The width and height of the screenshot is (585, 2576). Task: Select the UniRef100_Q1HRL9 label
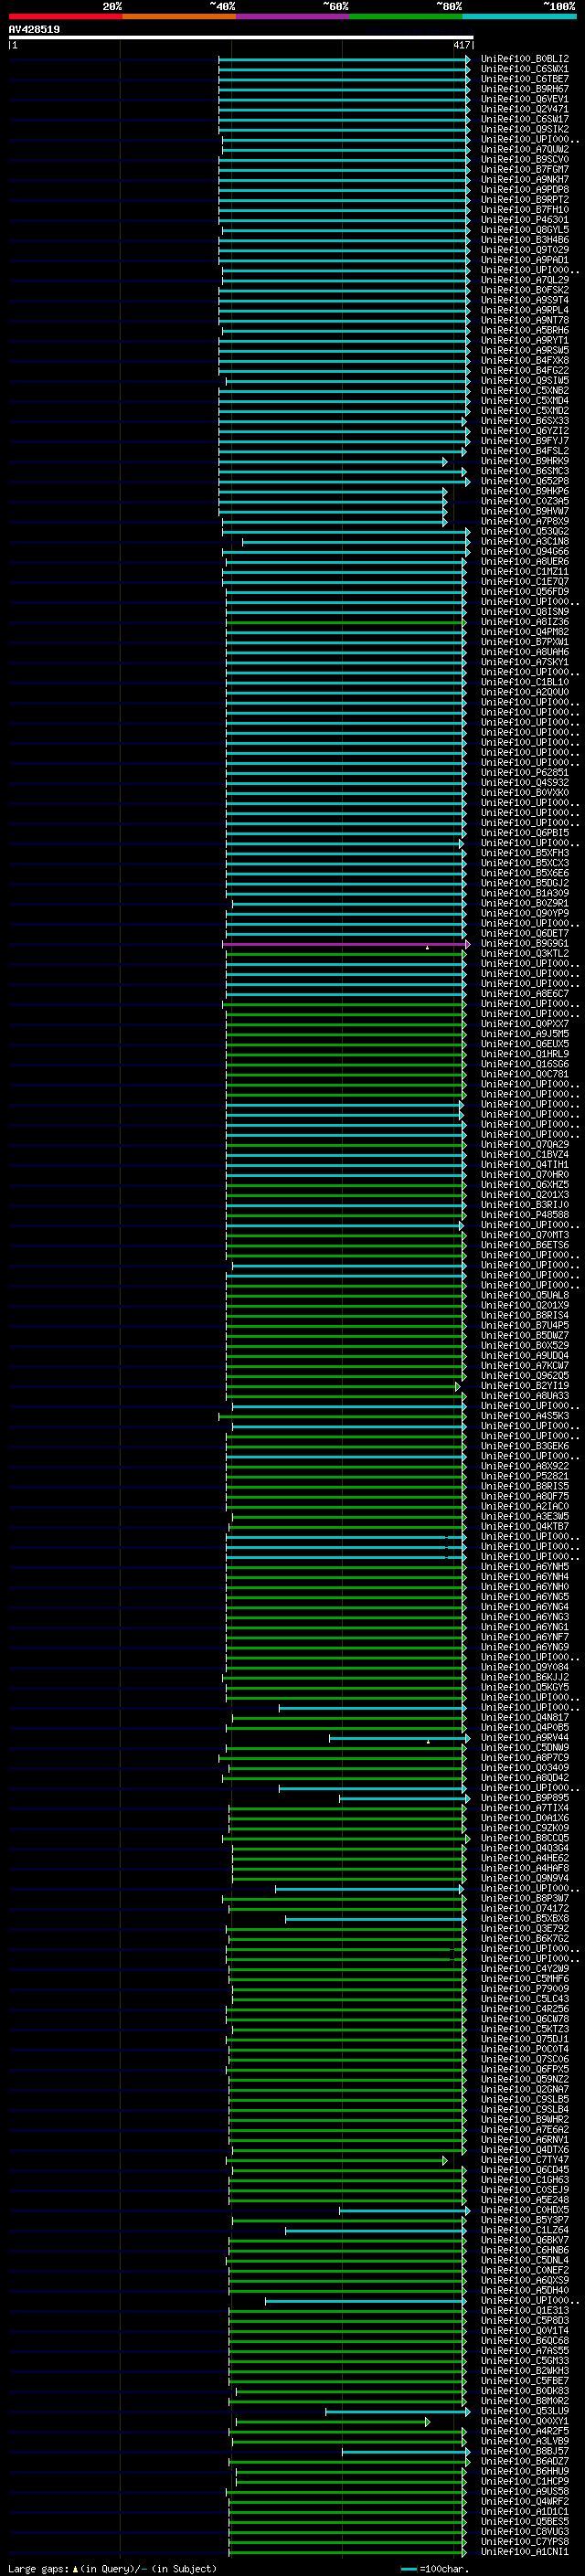pyautogui.click(x=525, y=1054)
